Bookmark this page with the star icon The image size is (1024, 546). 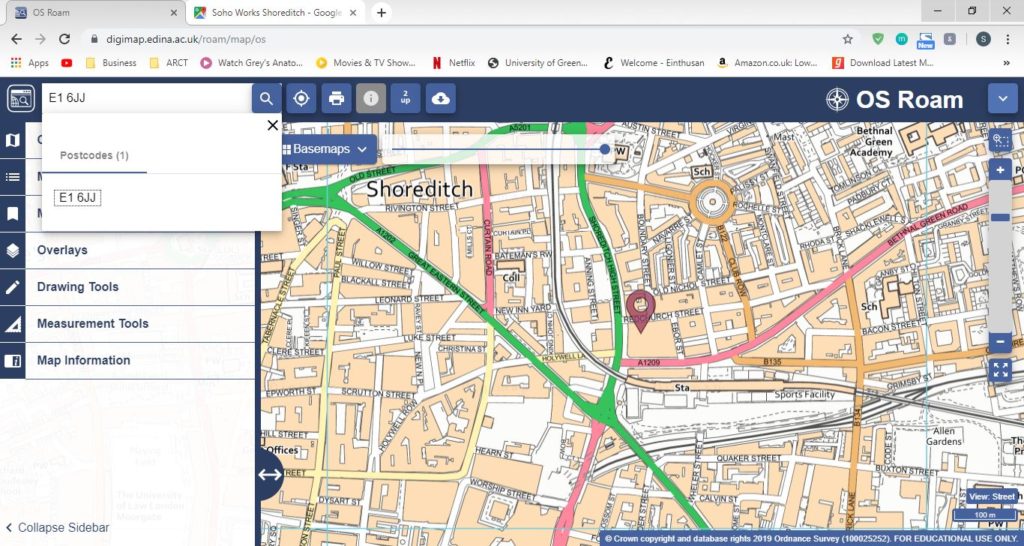click(x=848, y=39)
